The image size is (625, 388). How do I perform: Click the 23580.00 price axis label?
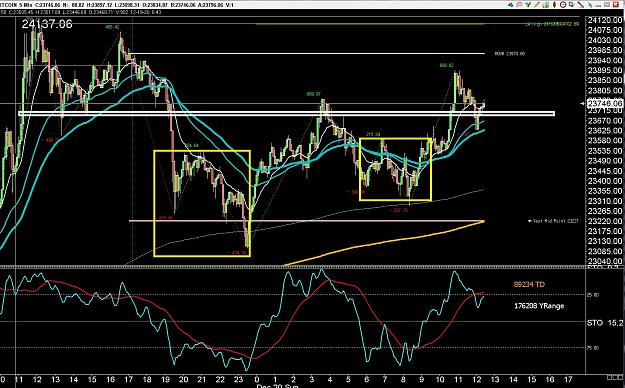[x=605, y=141]
